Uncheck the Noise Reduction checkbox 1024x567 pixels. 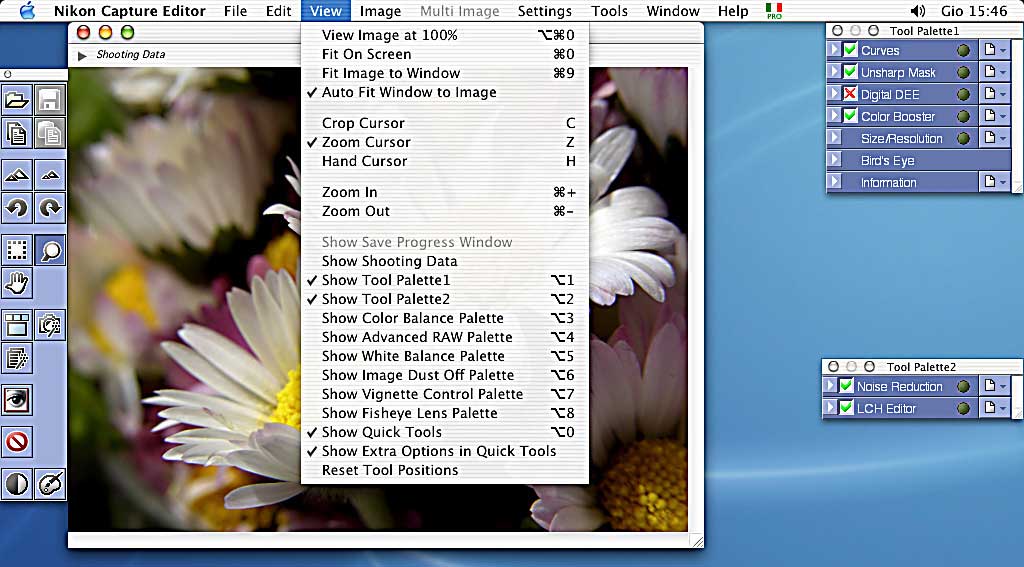coord(846,386)
